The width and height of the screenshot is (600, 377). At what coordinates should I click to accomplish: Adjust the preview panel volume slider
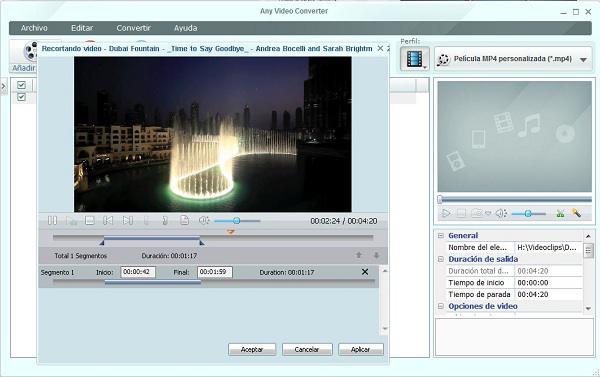point(528,214)
